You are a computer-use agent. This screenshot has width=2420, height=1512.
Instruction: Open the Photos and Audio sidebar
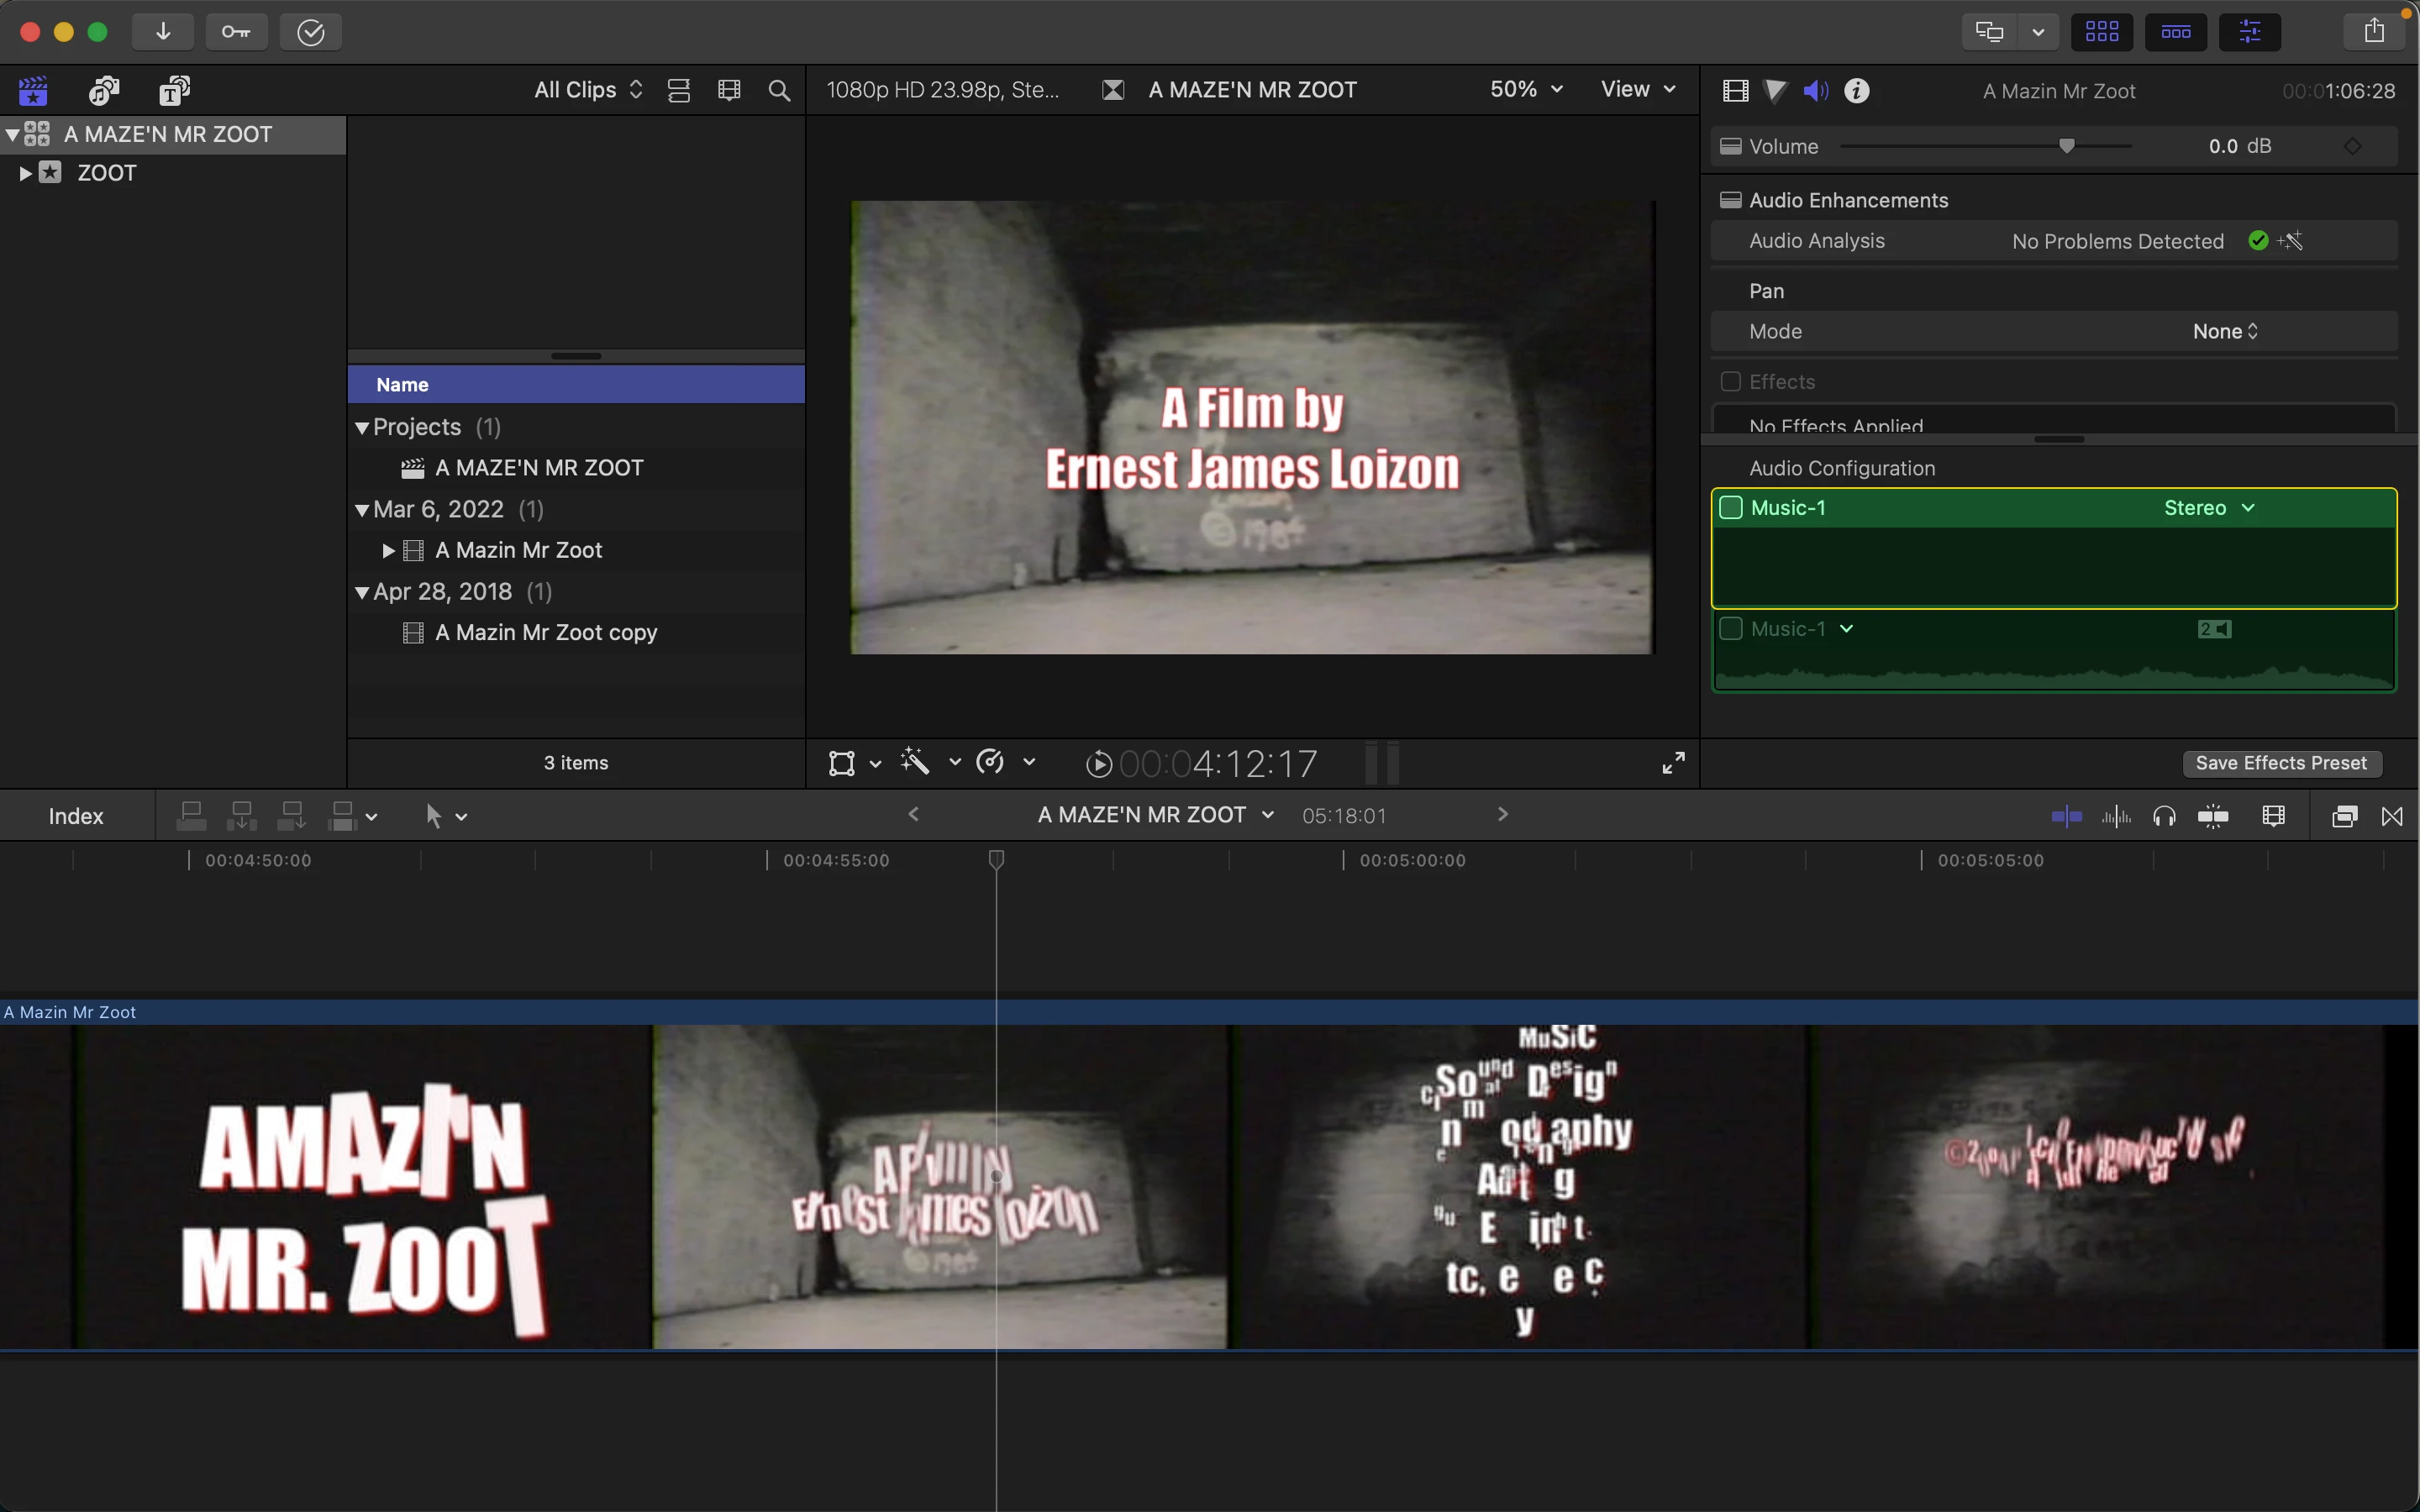104,90
